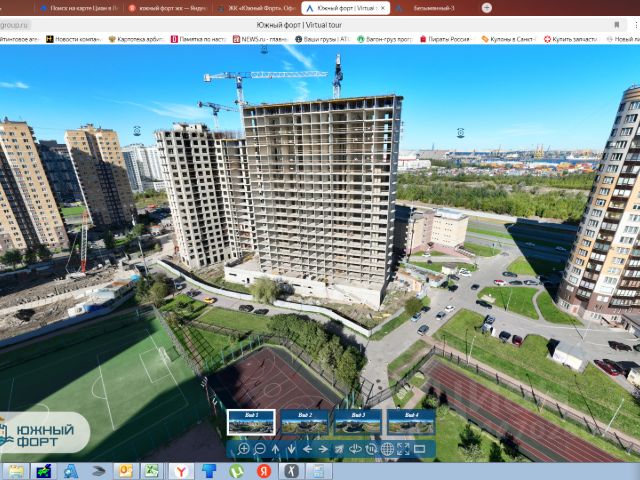
Task: Open the Yandex Browser Y icon in taskbar
Action: 181,471
